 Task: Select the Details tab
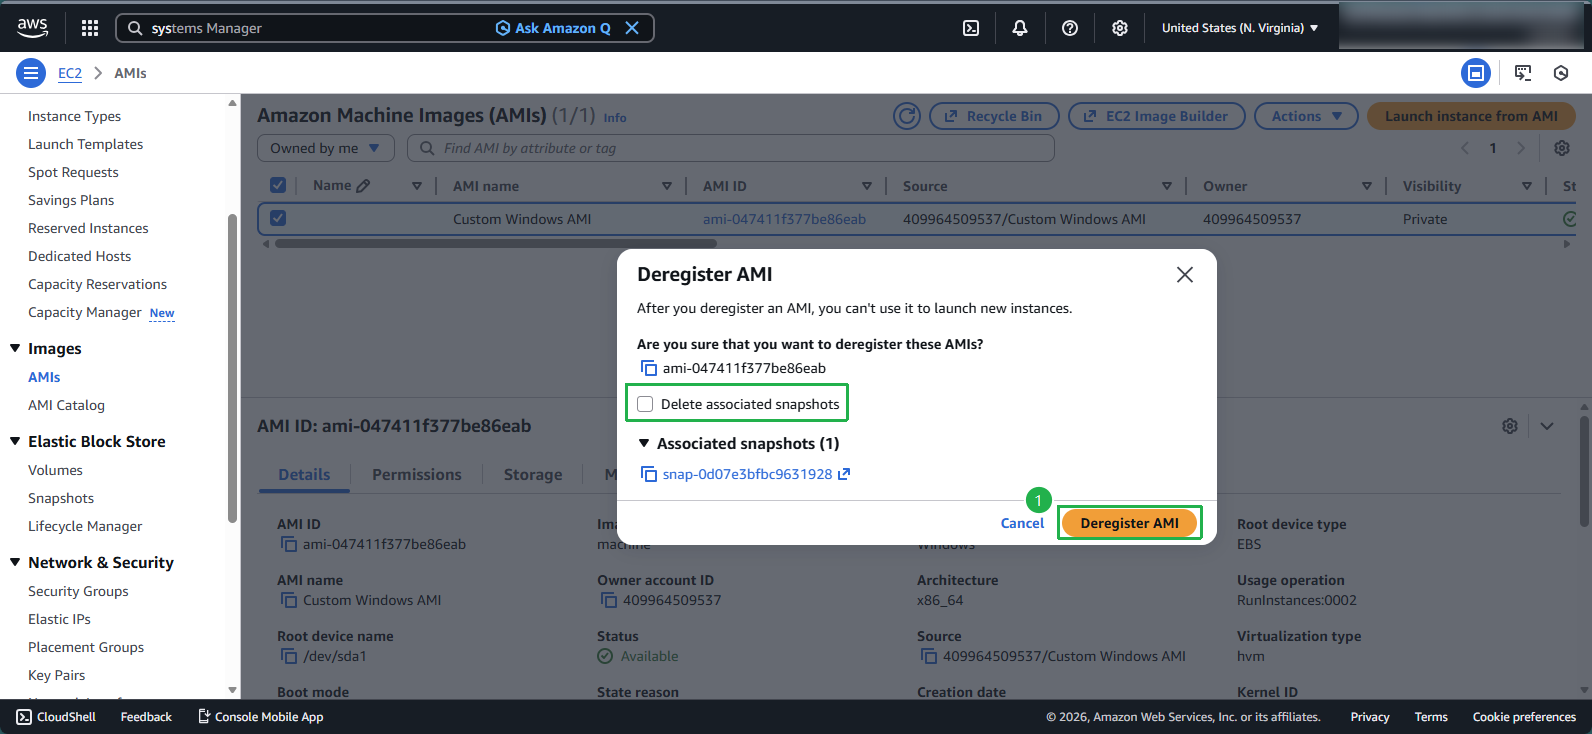[x=304, y=475]
